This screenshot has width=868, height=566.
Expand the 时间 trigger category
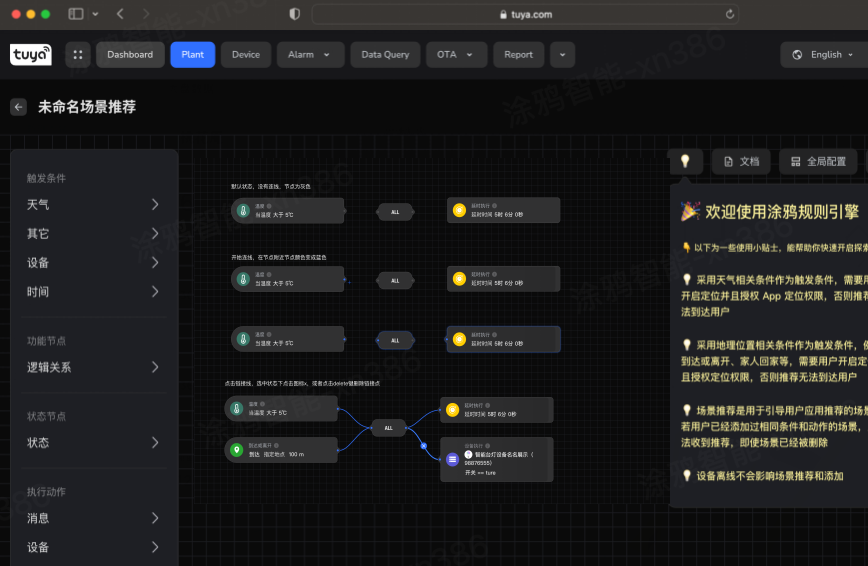(93, 291)
